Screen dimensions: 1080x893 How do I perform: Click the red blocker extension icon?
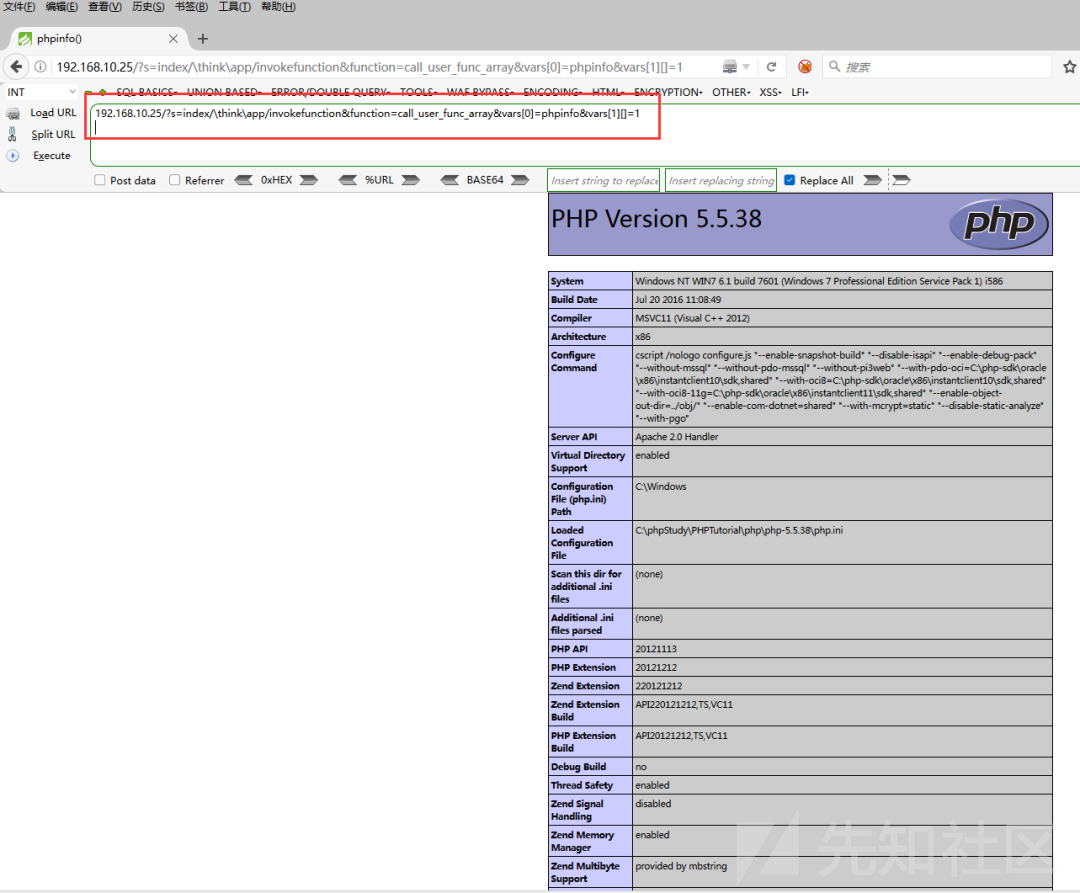(804, 67)
